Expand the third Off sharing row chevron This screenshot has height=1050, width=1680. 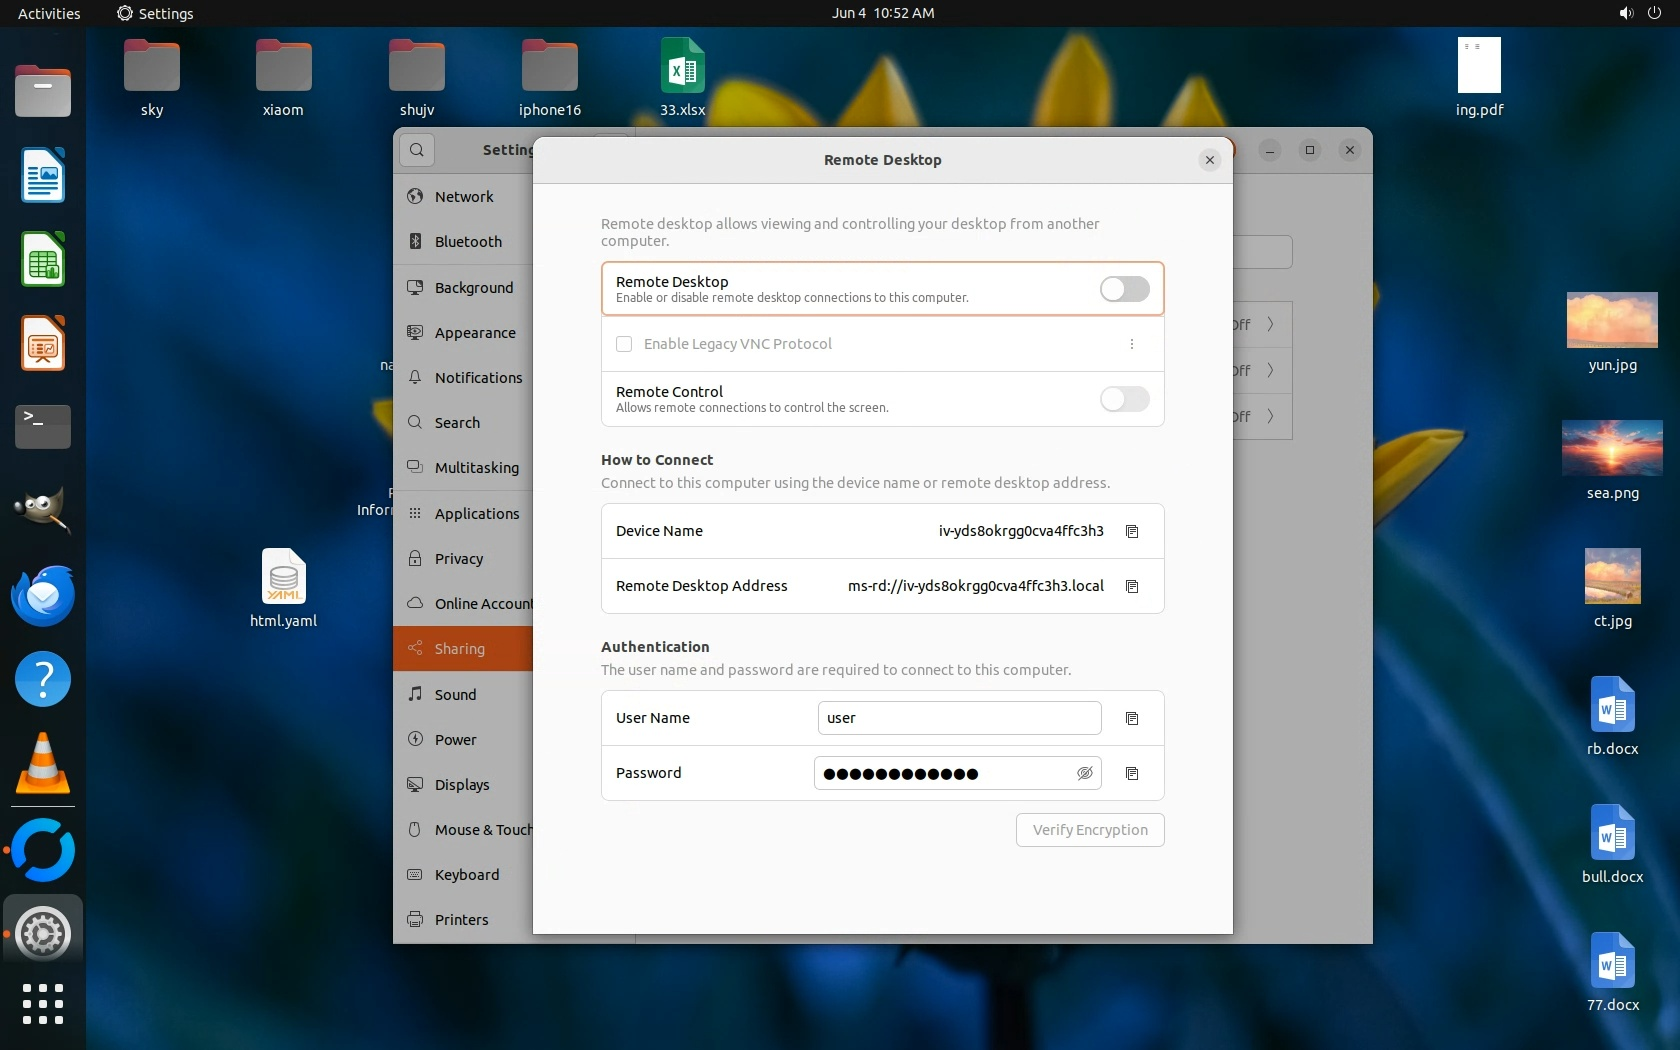(1270, 416)
